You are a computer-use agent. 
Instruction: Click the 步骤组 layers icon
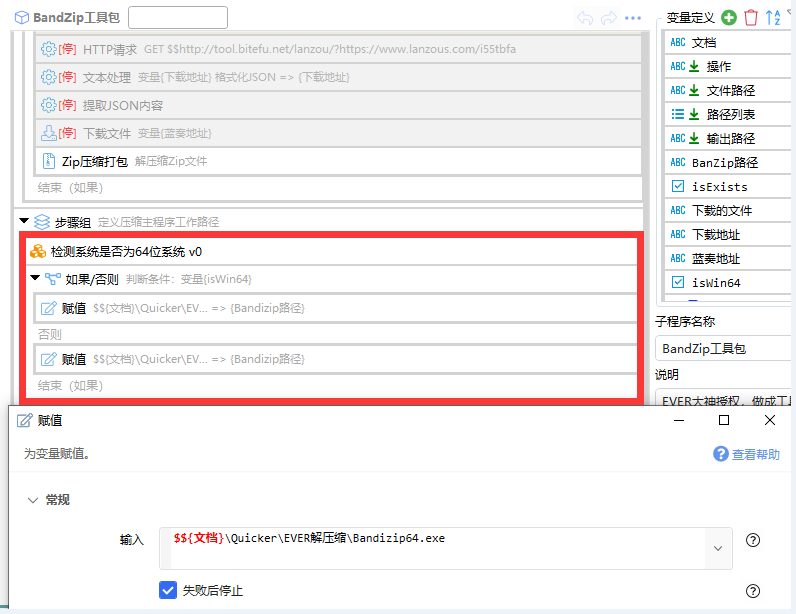[42, 222]
